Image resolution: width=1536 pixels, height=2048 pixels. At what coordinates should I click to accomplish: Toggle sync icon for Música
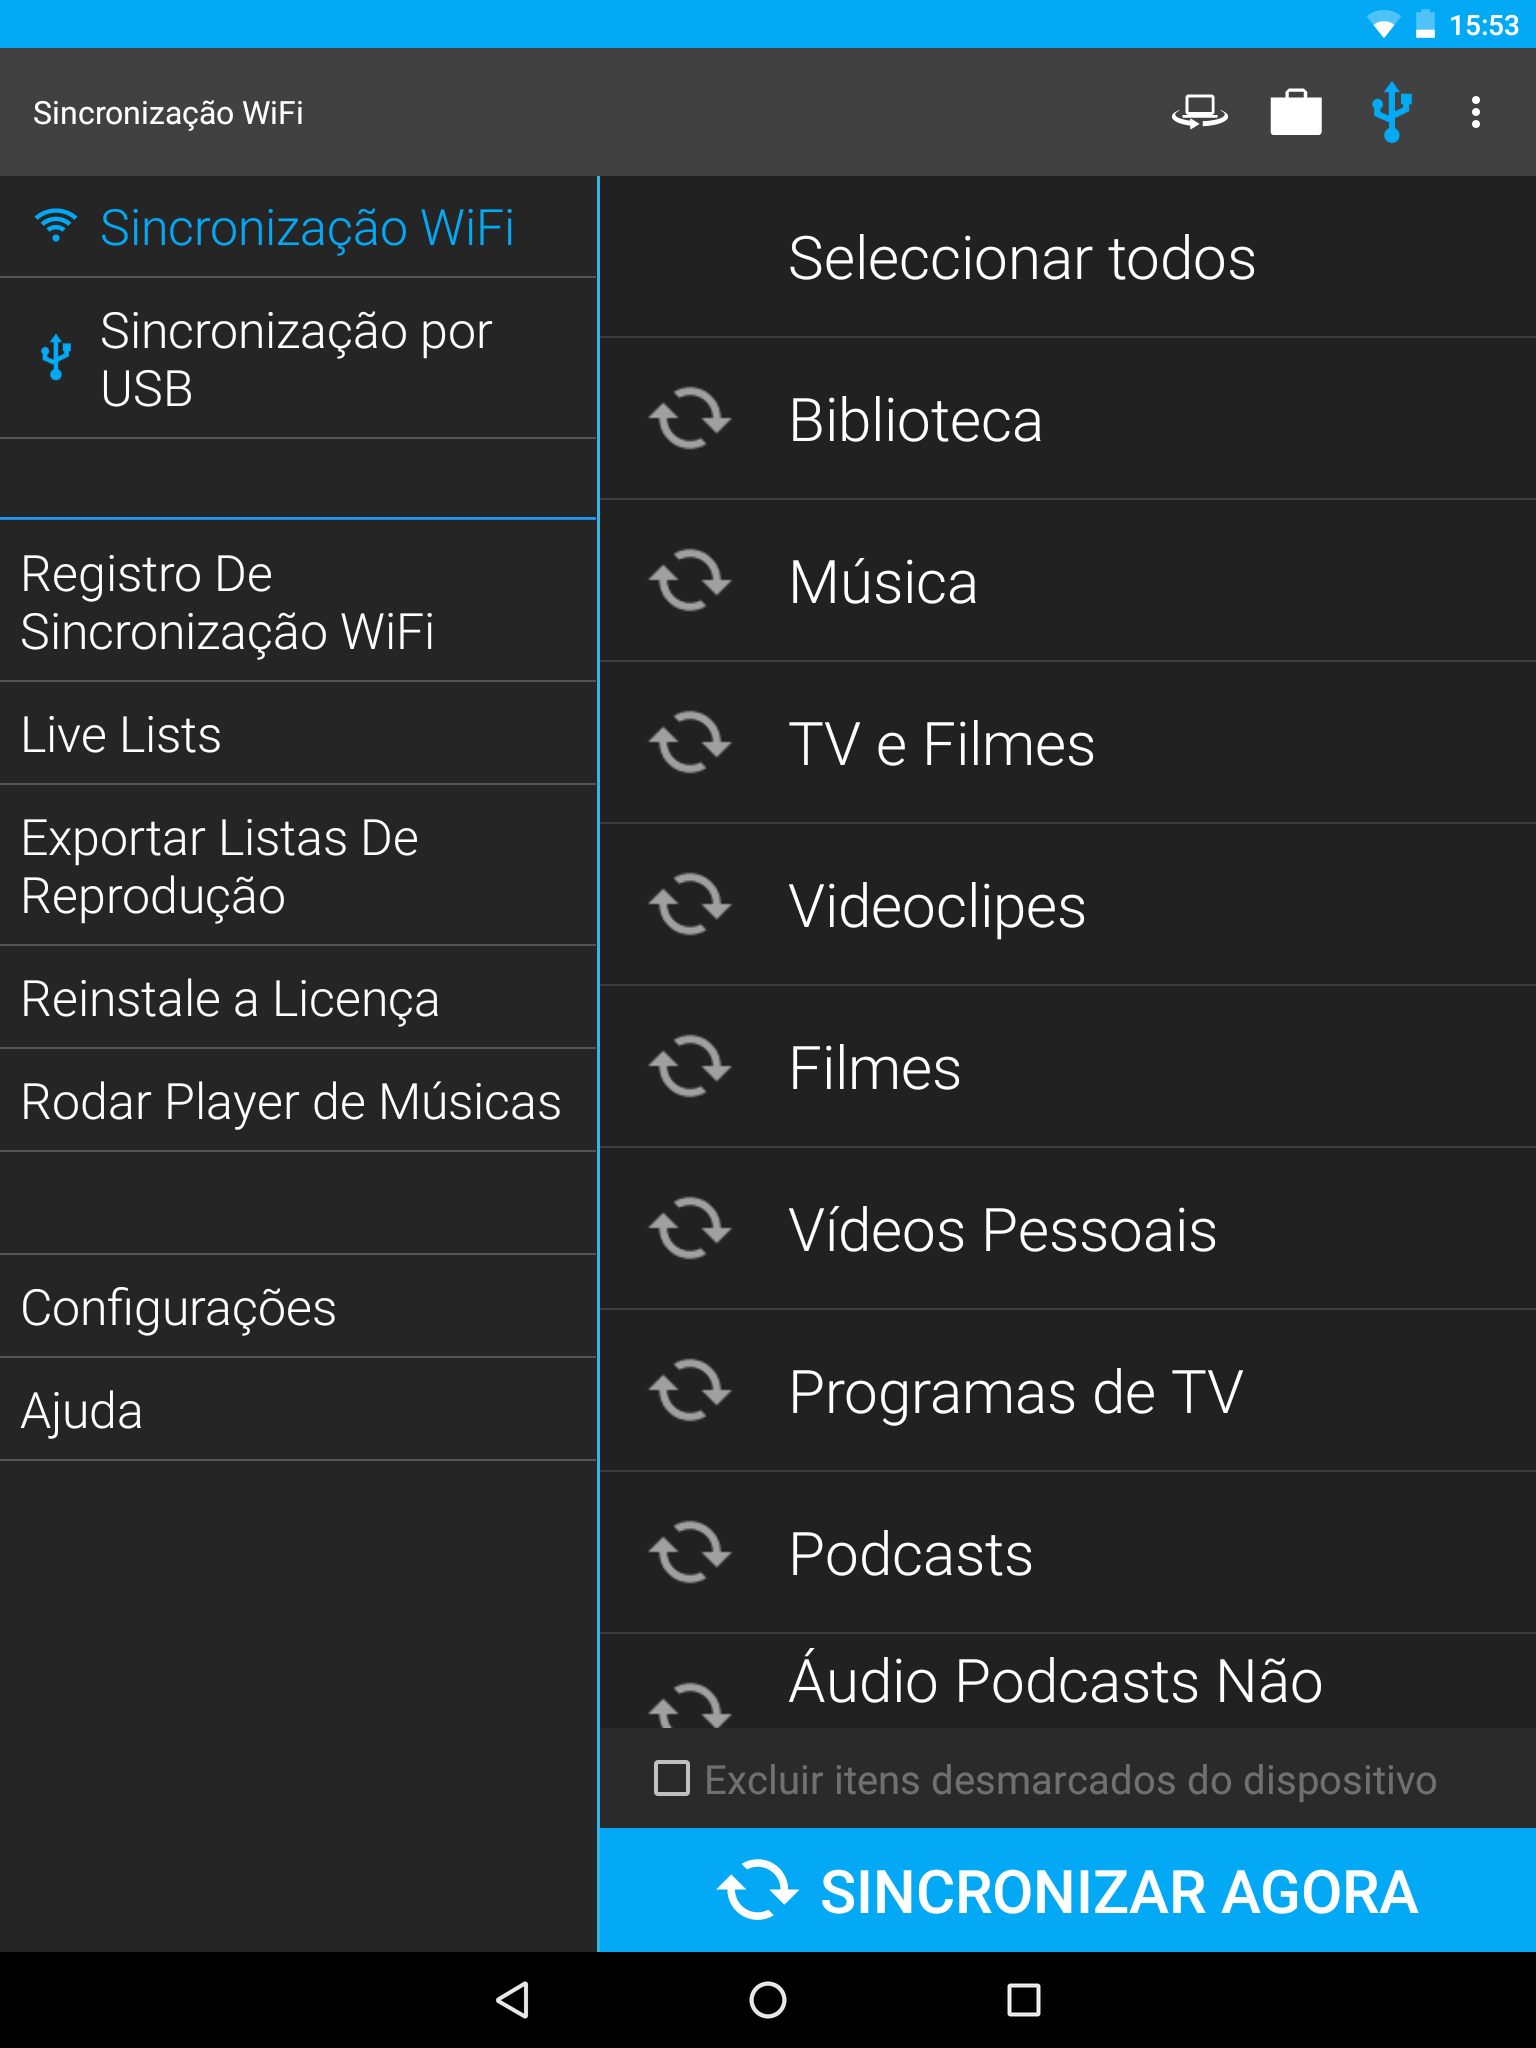[x=690, y=581]
